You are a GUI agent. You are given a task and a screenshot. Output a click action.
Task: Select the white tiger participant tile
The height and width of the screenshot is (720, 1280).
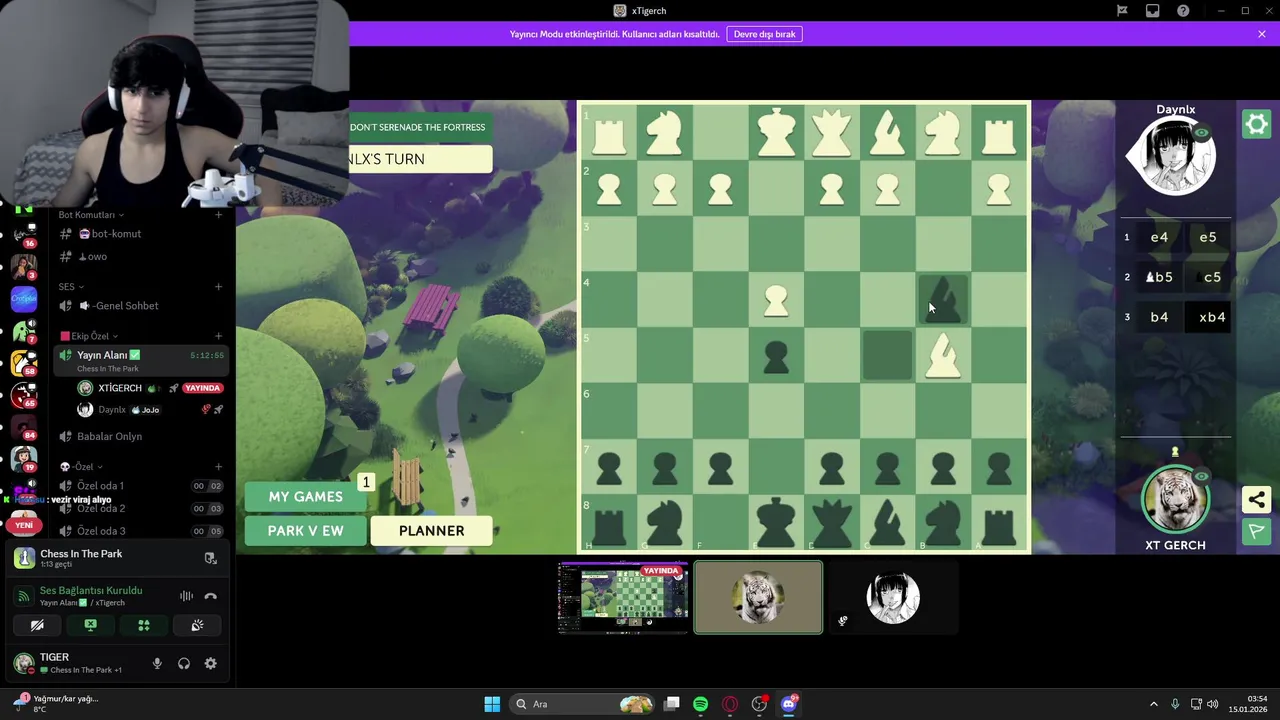click(758, 598)
